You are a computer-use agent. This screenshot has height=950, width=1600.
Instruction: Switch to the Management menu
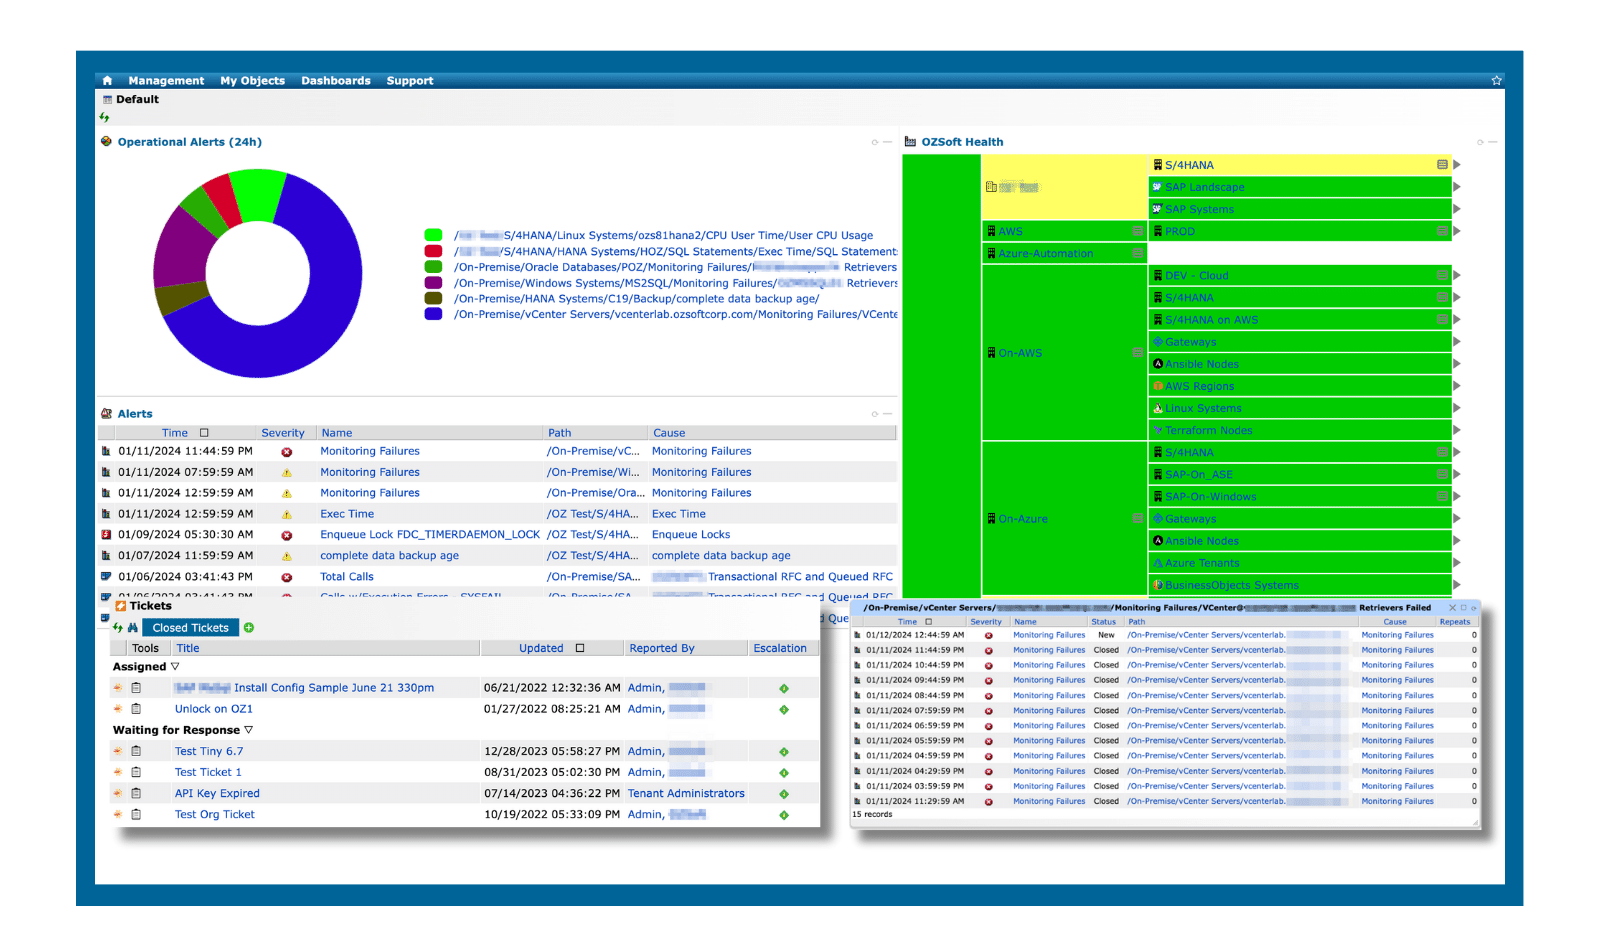point(166,80)
